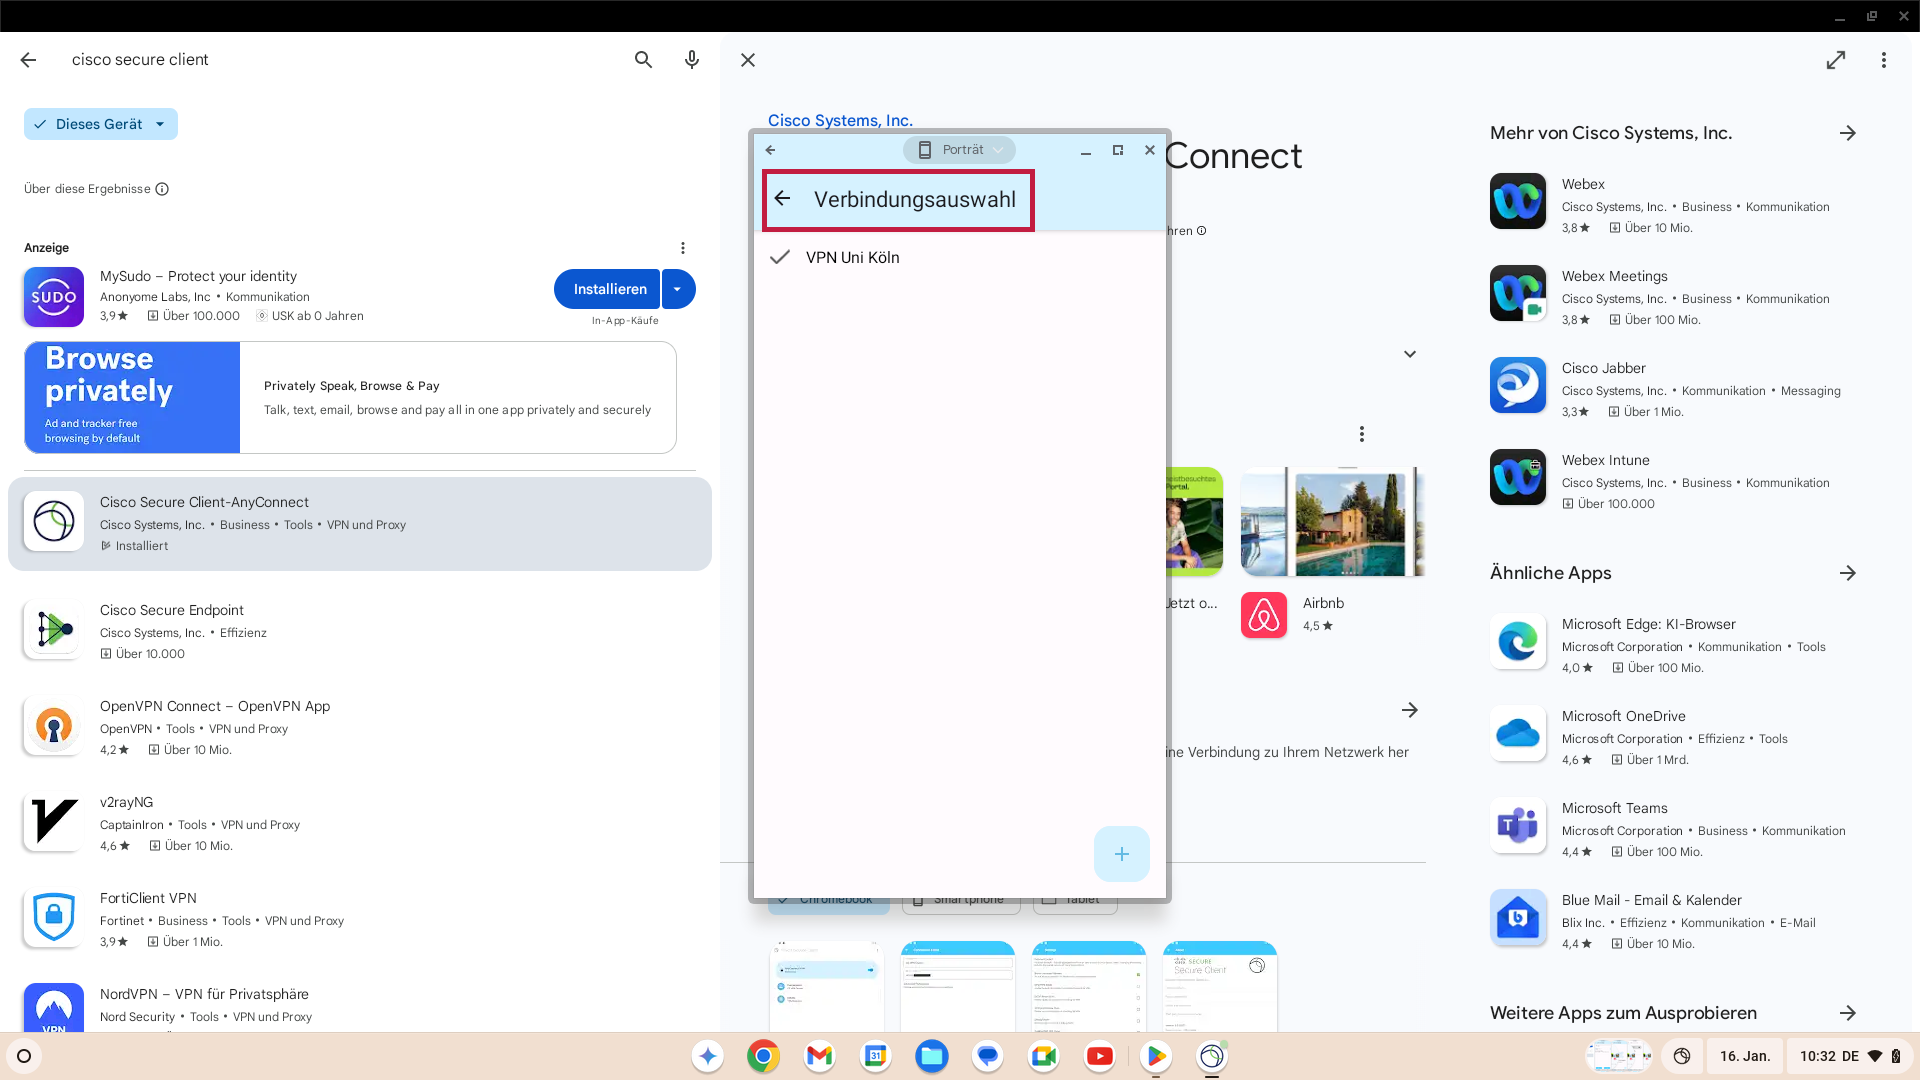Image resolution: width=1920 pixels, height=1080 pixels.
Task: Open the Microsoft Teams app icon
Action: coord(1518,825)
